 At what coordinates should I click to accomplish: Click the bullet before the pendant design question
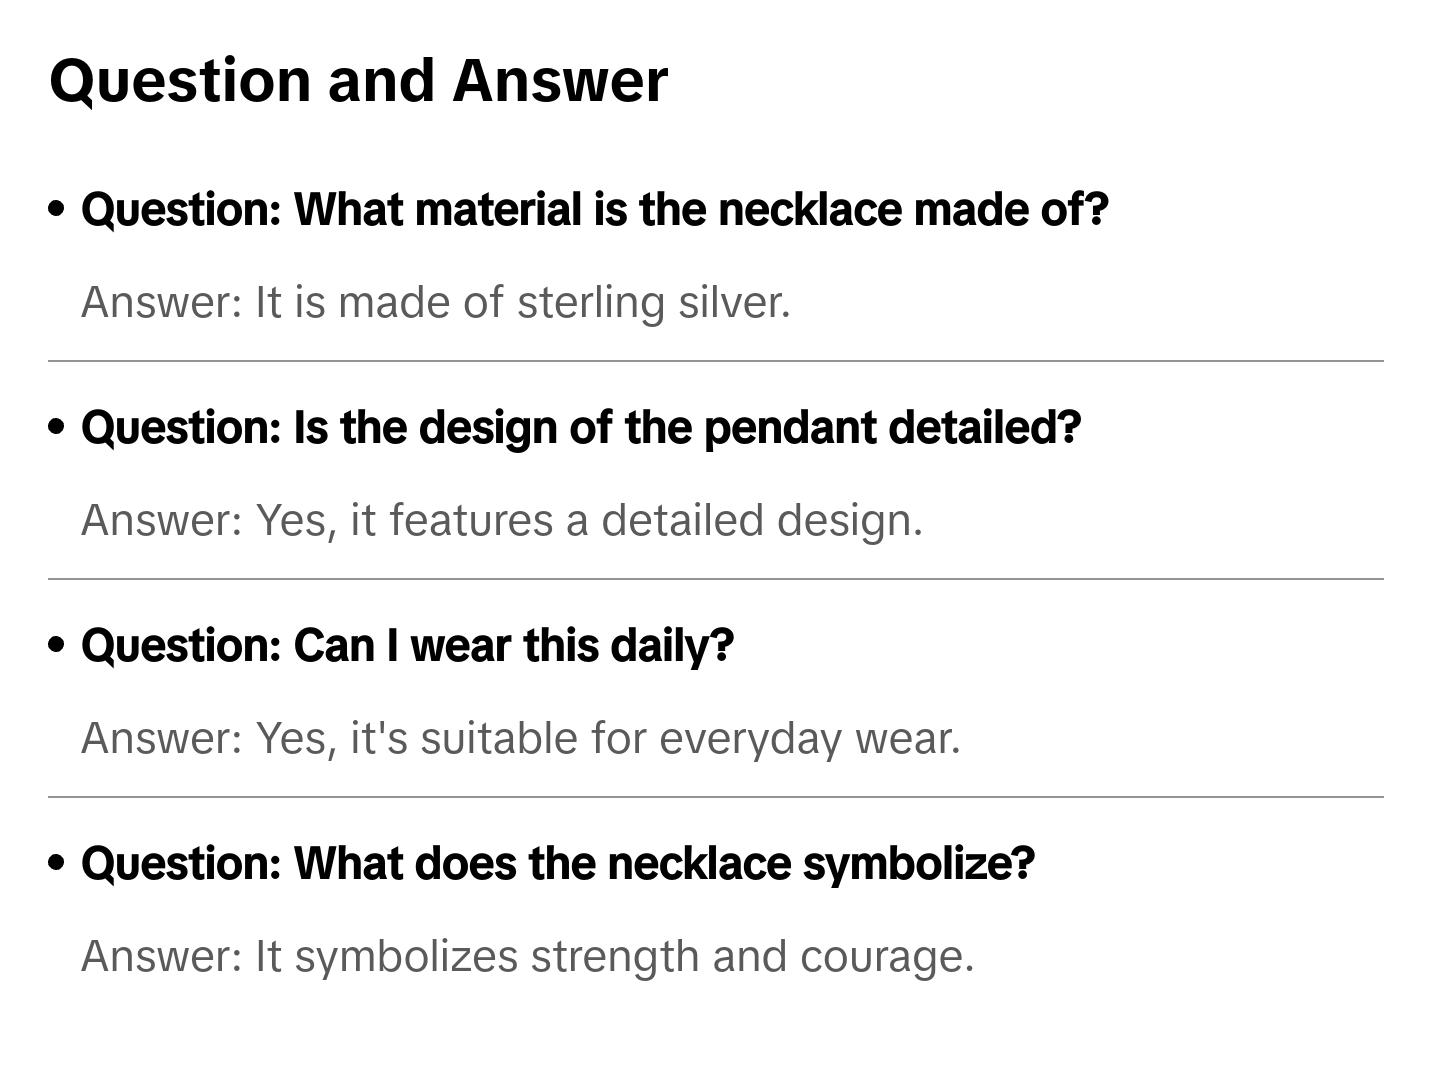tap(57, 427)
